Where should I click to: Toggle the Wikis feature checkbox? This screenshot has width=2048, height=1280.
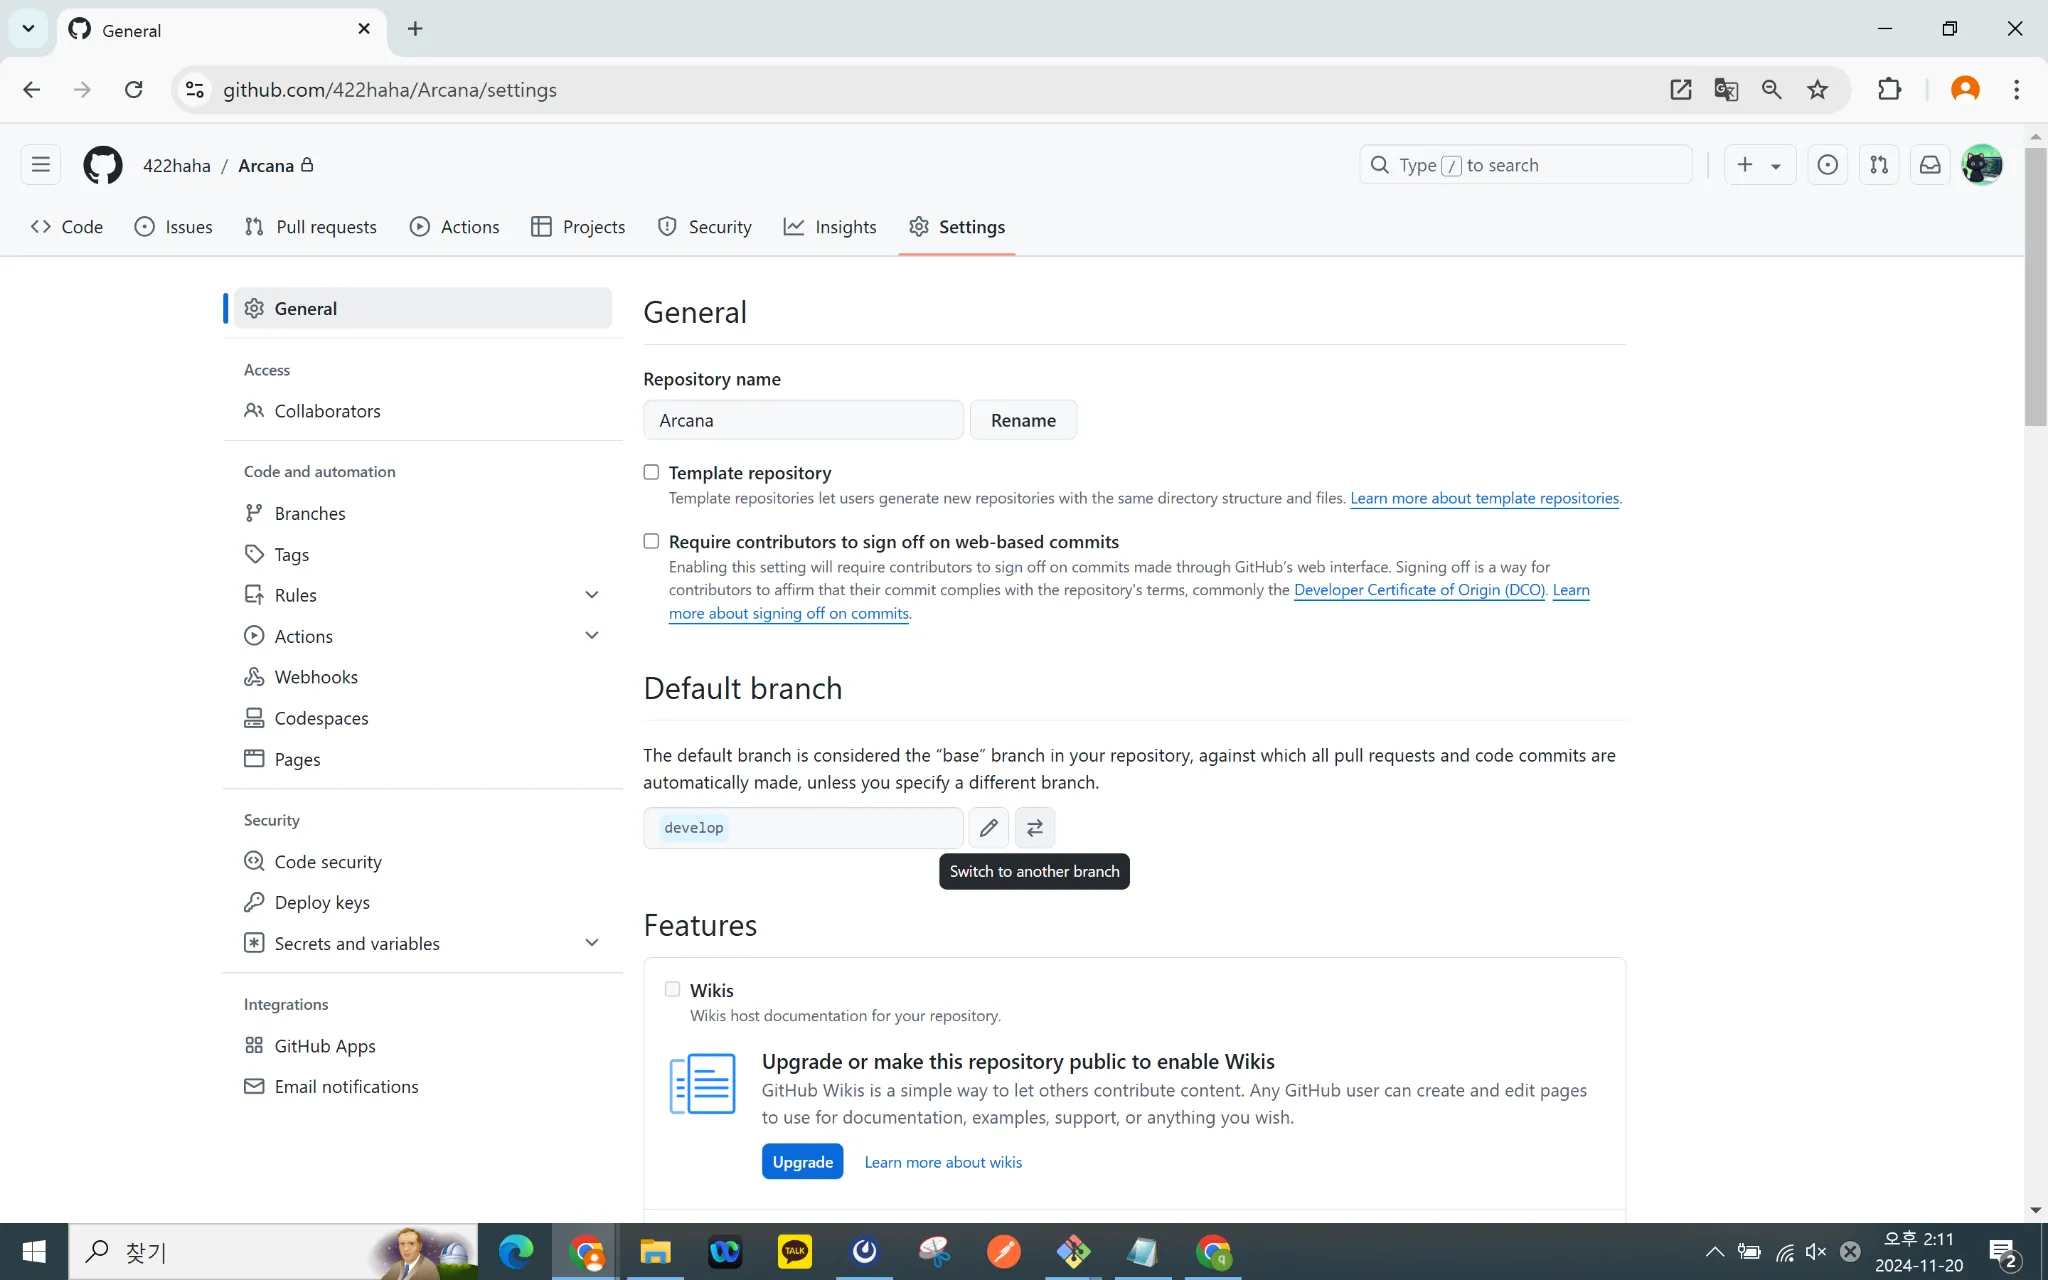pos(672,989)
